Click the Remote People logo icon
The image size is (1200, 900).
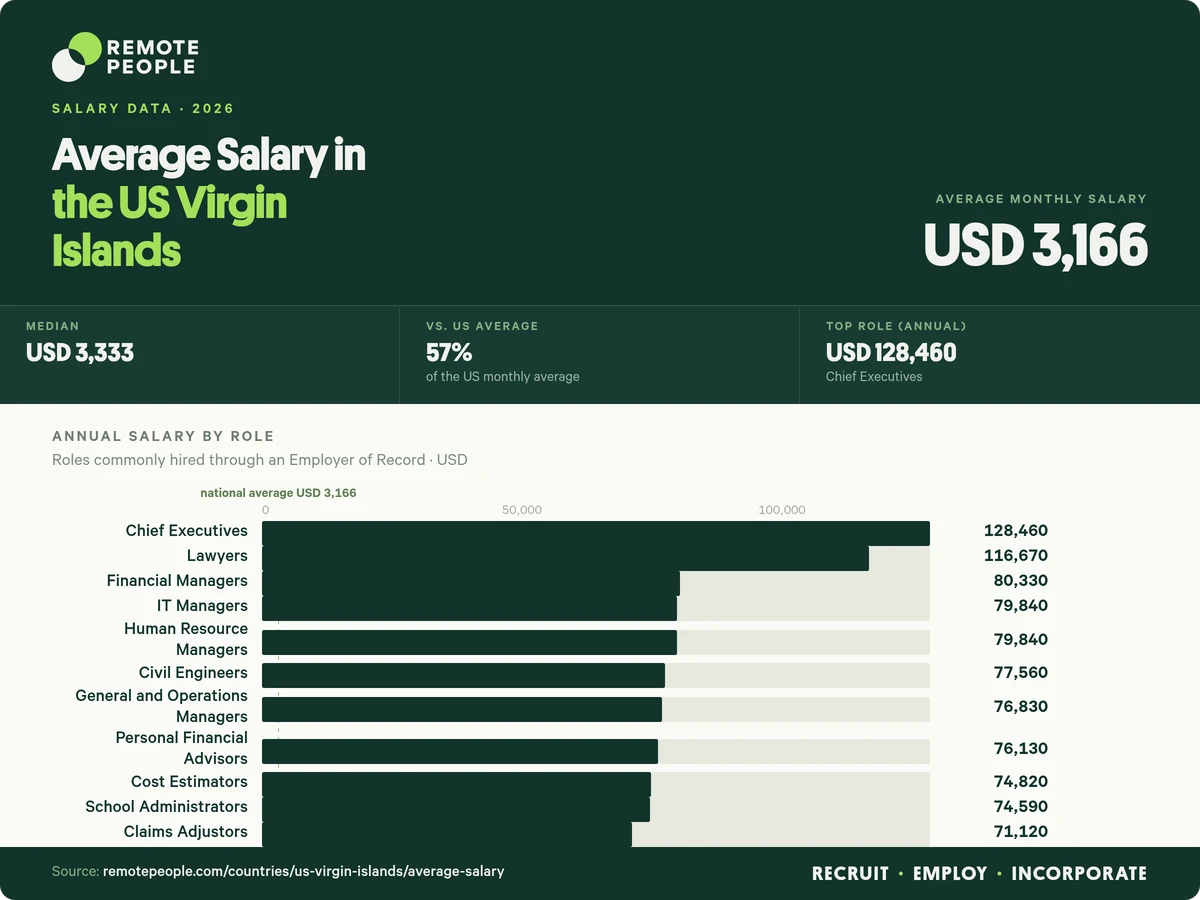[76, 57]
